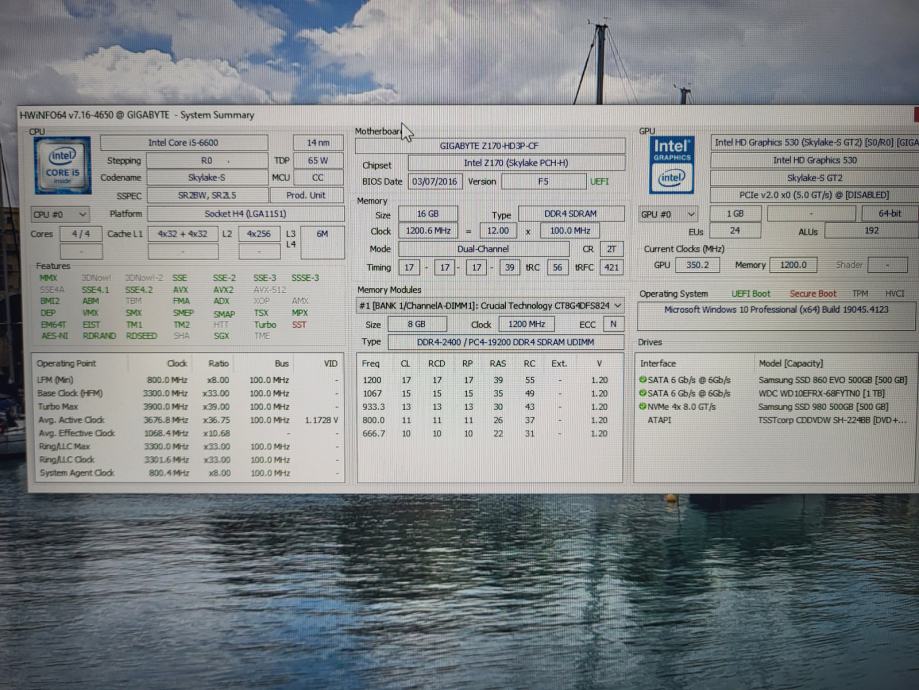Viewport: 919px width, 690px height.
Task: Click the Operating Point column header
Action: pos(66,364)
